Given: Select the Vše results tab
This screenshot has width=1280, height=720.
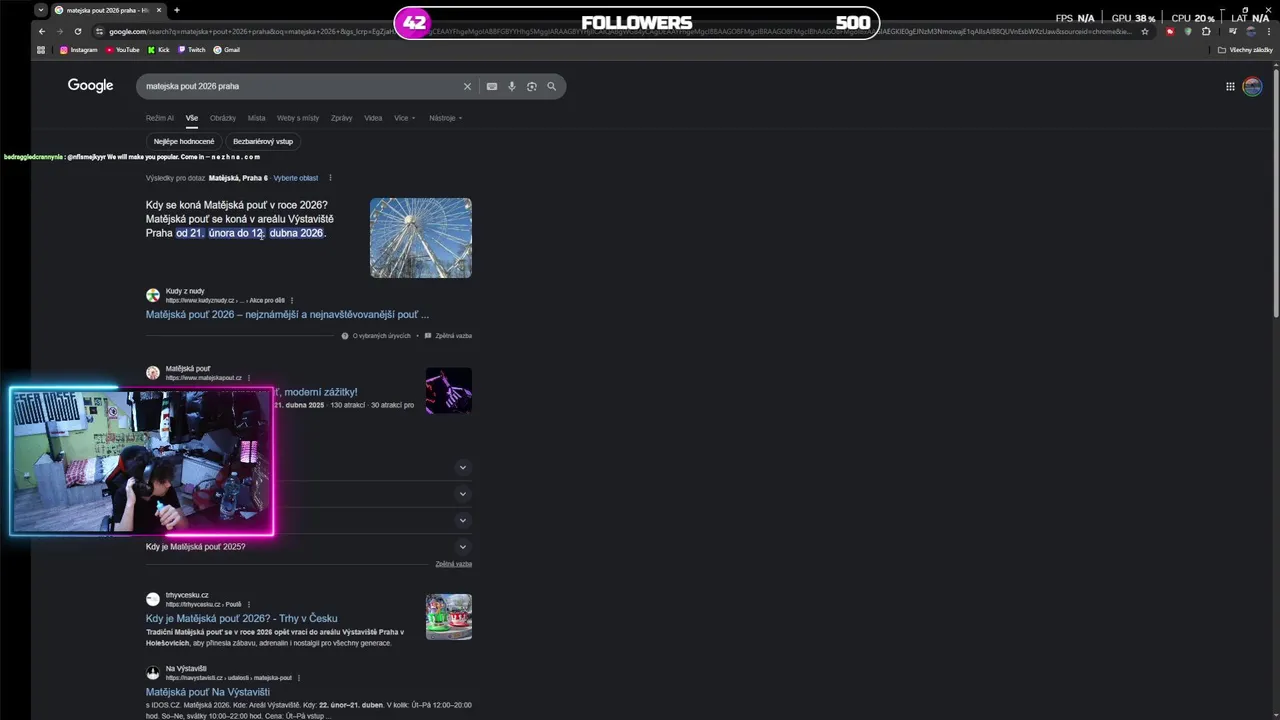Looking at the screenshot, I should [x=192, y=118].
